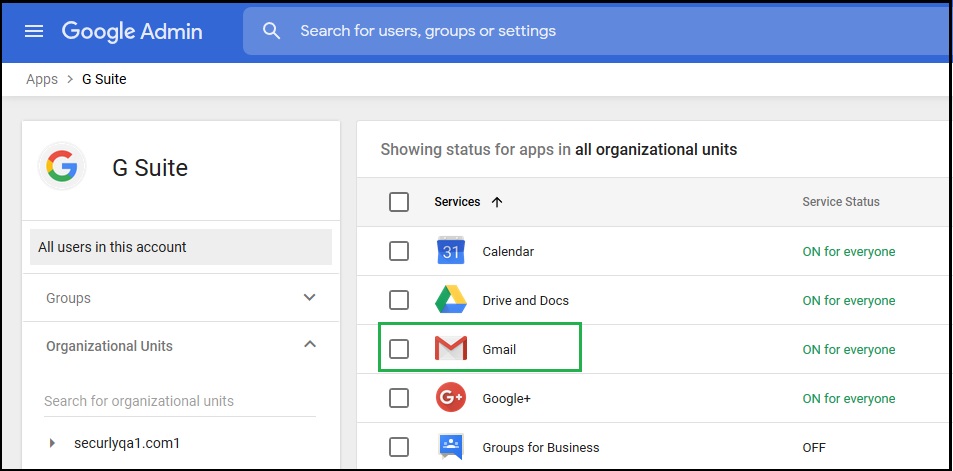Screen dimensions: 953x471
Task: Tick the Calendar row checkbox
Action: [399, 251]
